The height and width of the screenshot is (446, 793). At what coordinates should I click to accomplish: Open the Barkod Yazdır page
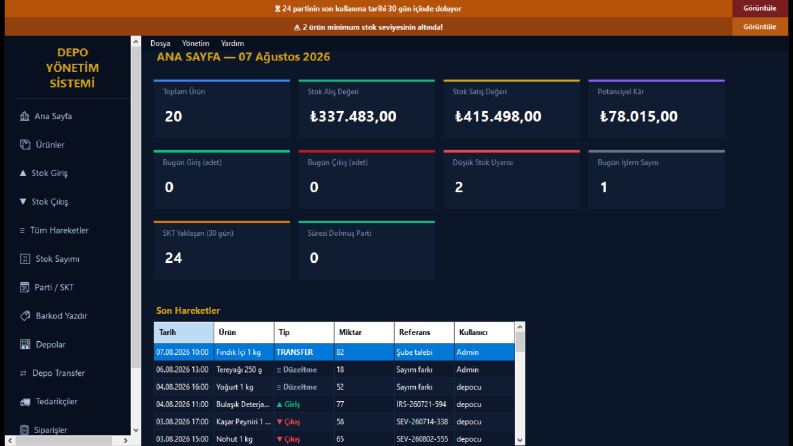(62, 316)
